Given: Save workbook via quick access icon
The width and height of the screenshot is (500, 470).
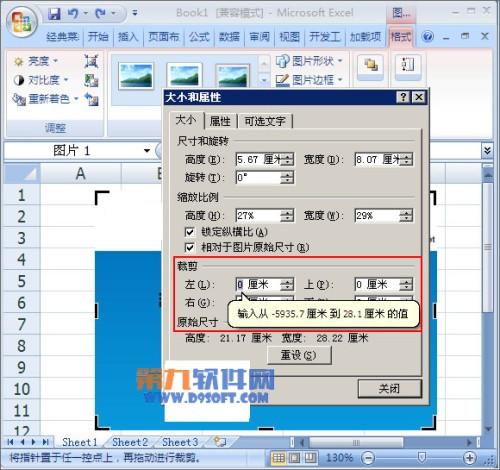Looking at the screenshot, I should [x=54, y=14].
